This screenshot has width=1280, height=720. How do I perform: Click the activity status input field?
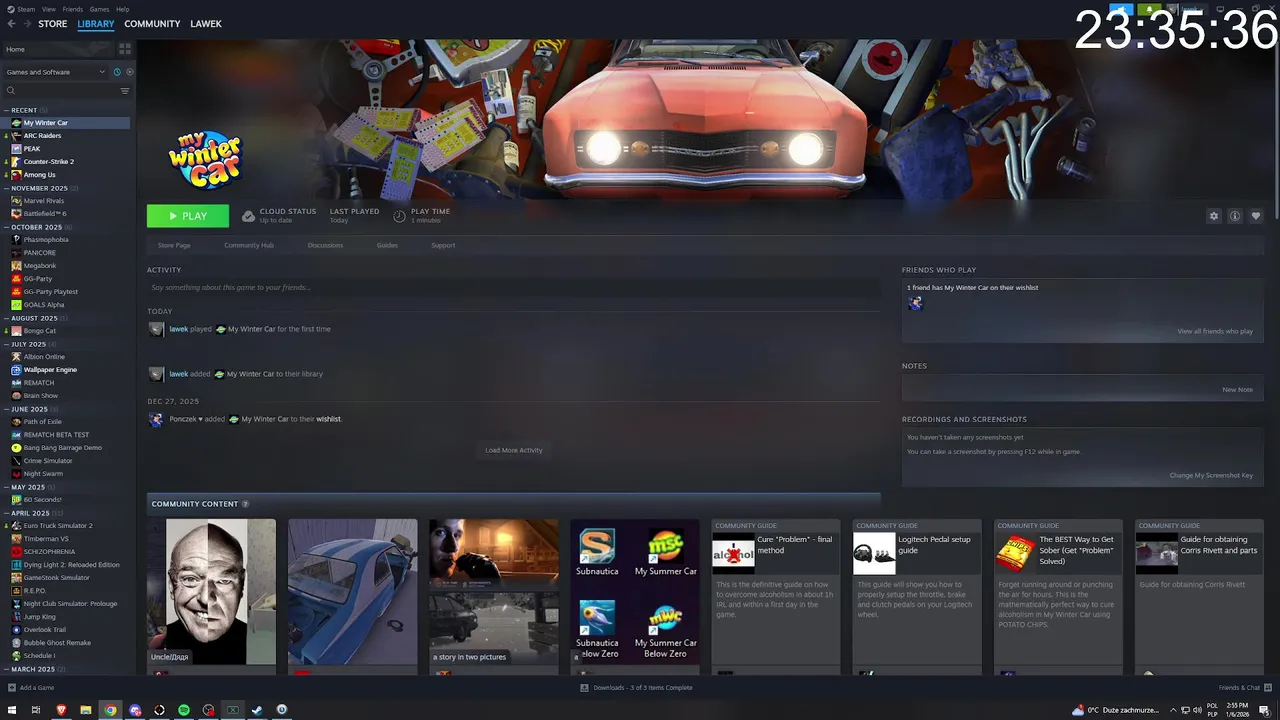pyautogui.click(x=514, y=287)
